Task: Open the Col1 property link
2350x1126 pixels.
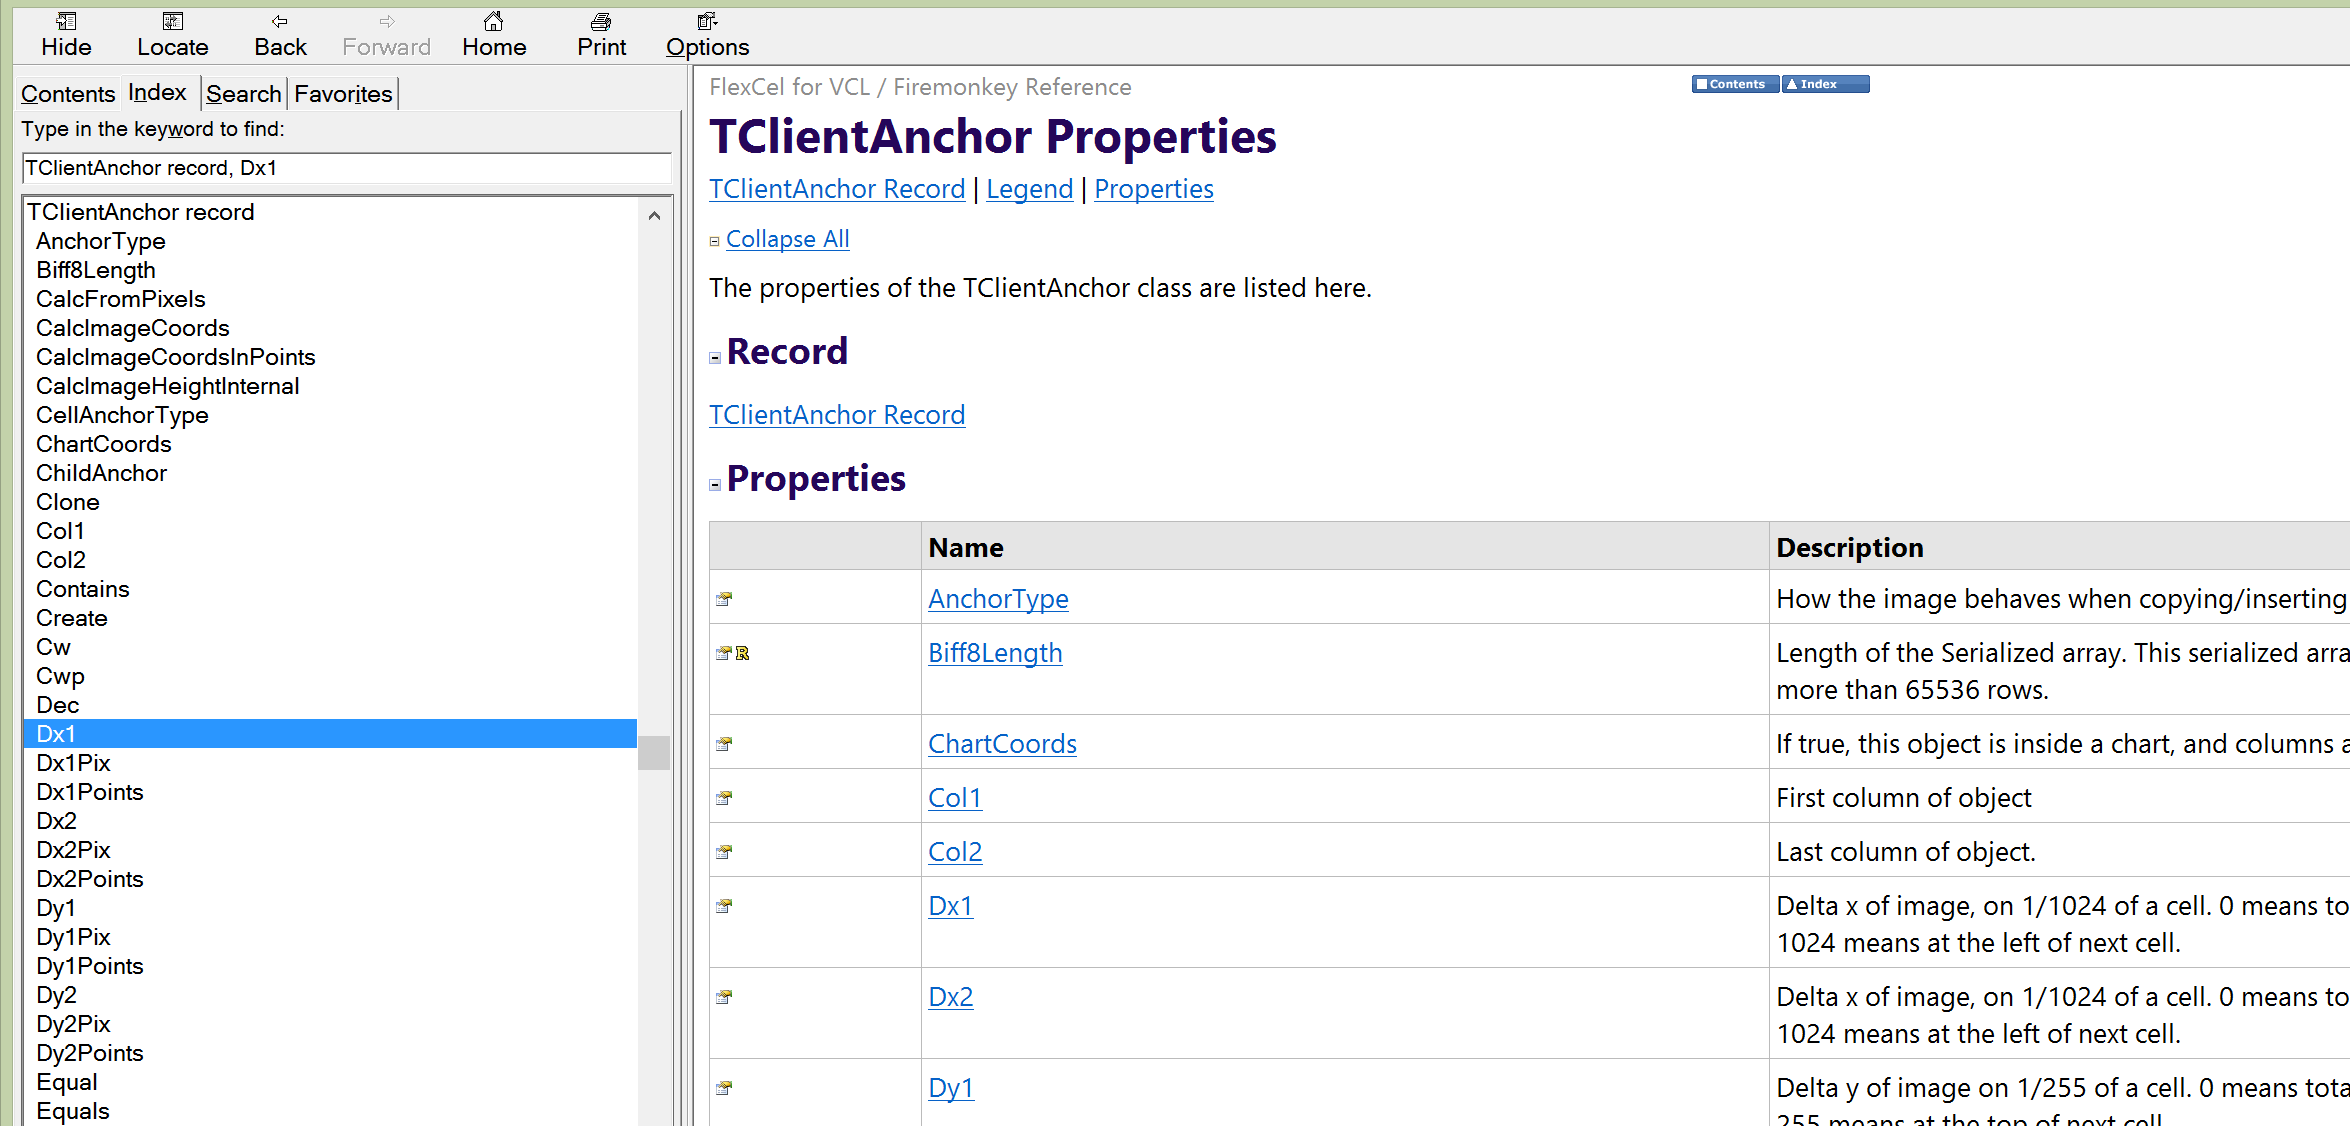Action: point(955,798)
